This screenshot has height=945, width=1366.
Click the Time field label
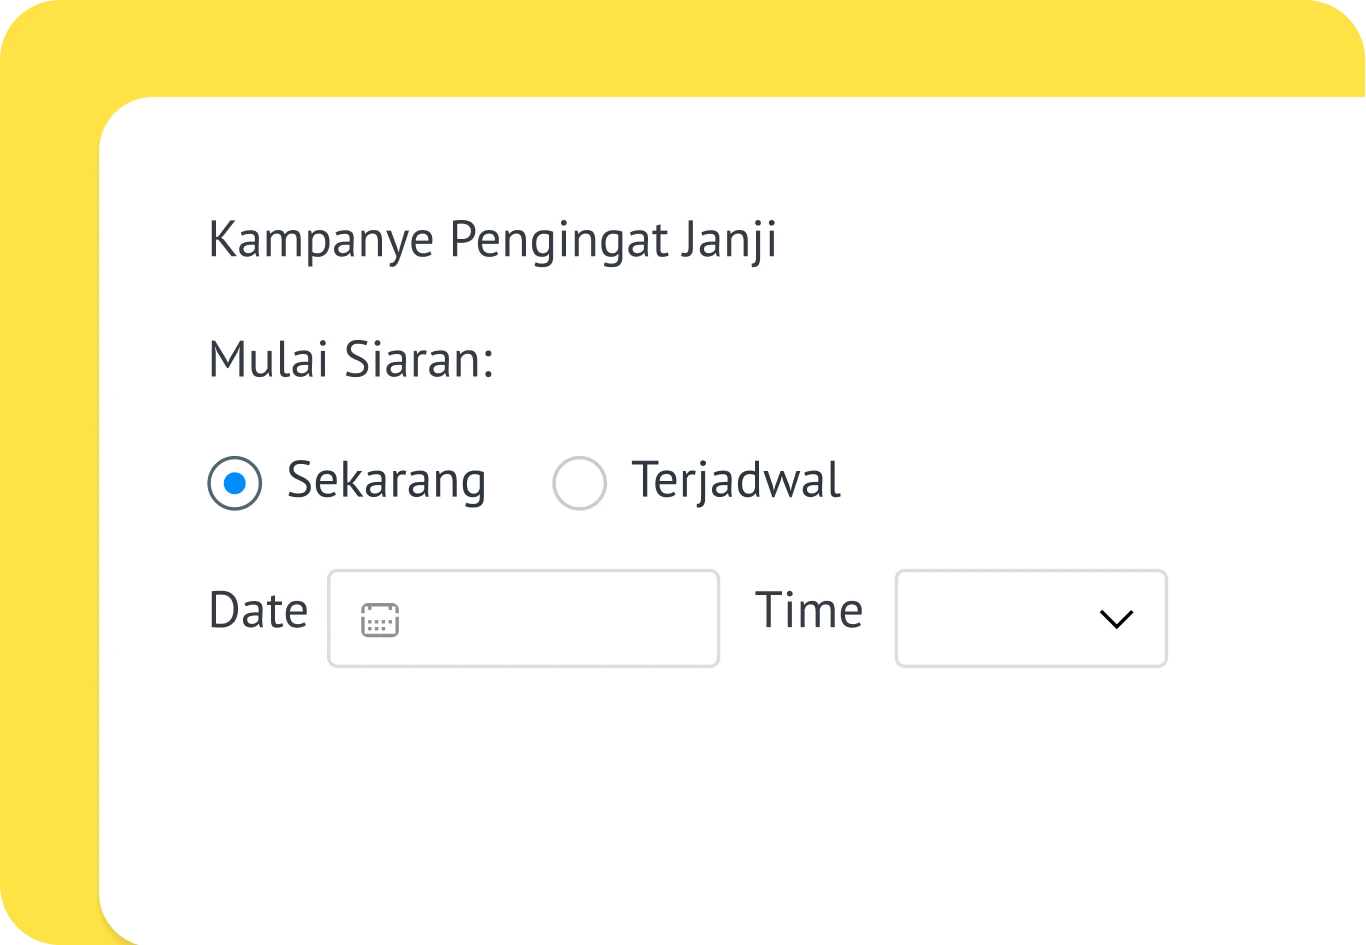(x=808, y=611)
